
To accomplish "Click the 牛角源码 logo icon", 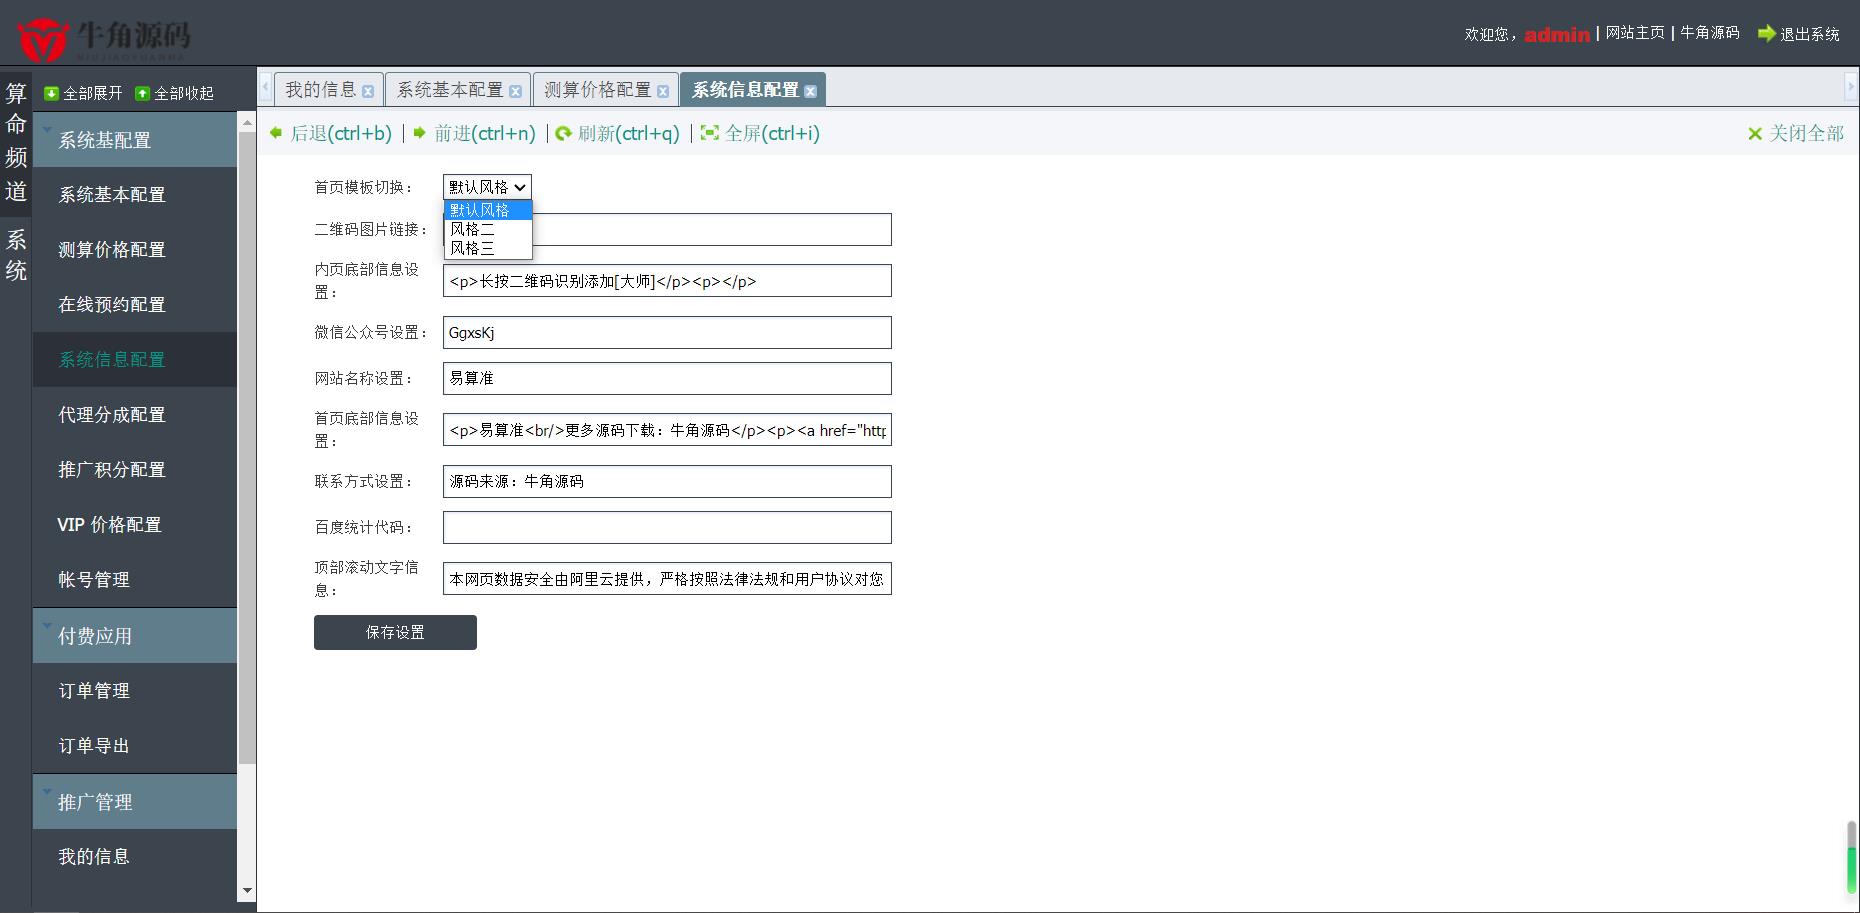I will (42, 40).
